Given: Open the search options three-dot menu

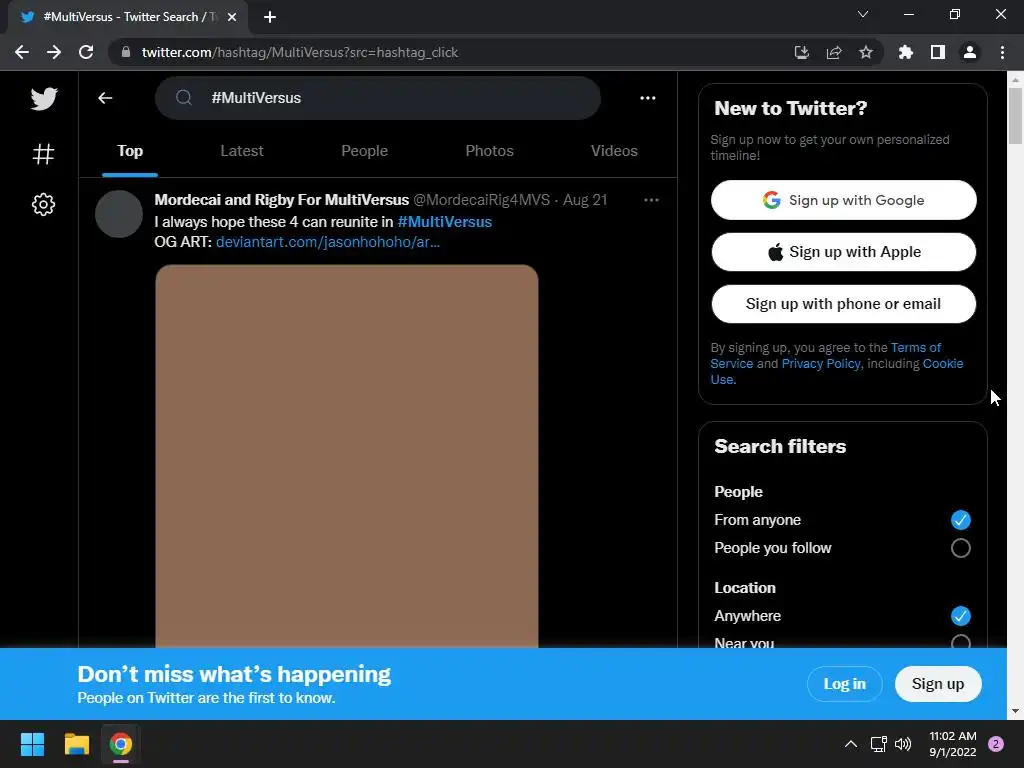Looking at the screenshot, I should pos(647,98).
